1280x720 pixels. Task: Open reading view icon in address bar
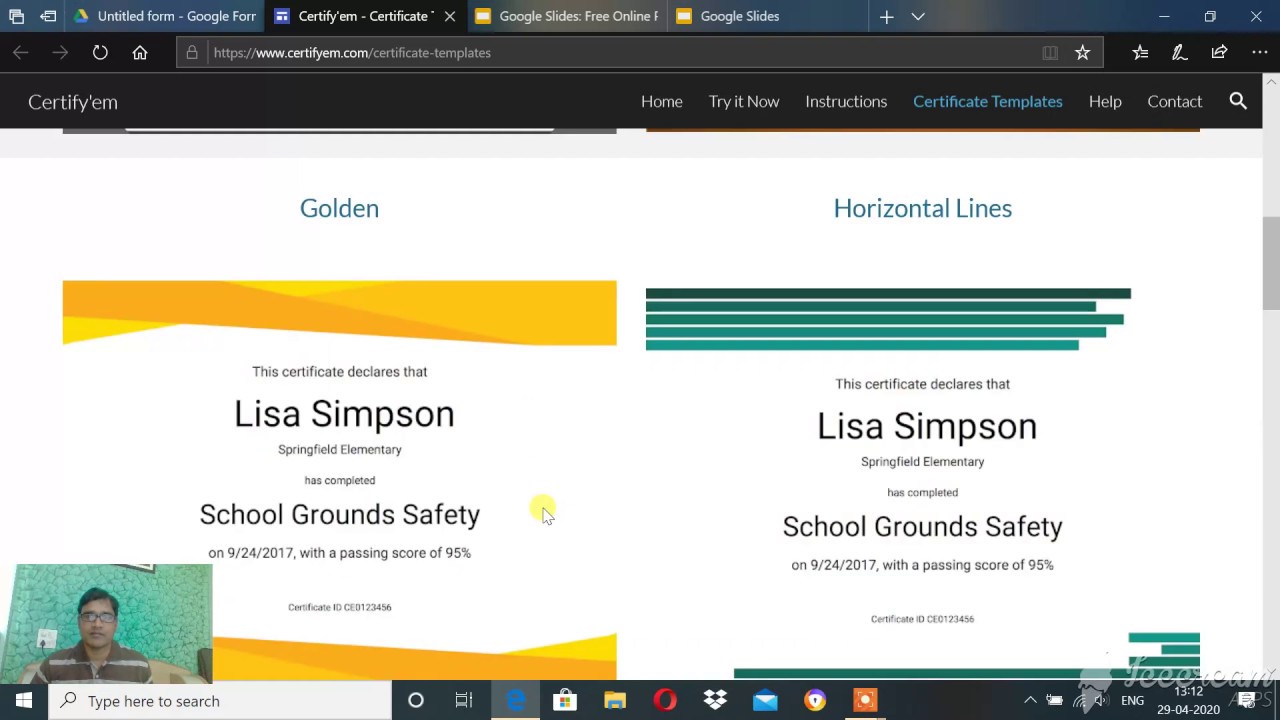(1050, 53)
